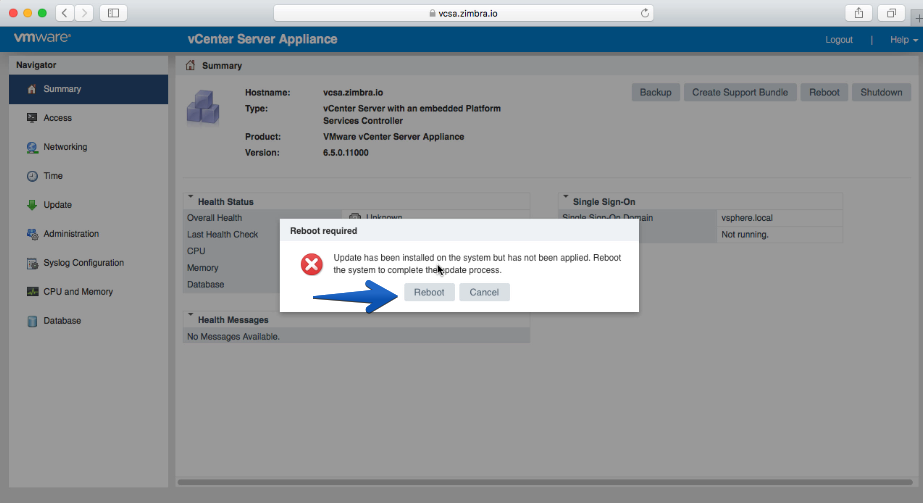Select Time in the Navigator
Screen dimensions: 923x503
coord(88,176)
